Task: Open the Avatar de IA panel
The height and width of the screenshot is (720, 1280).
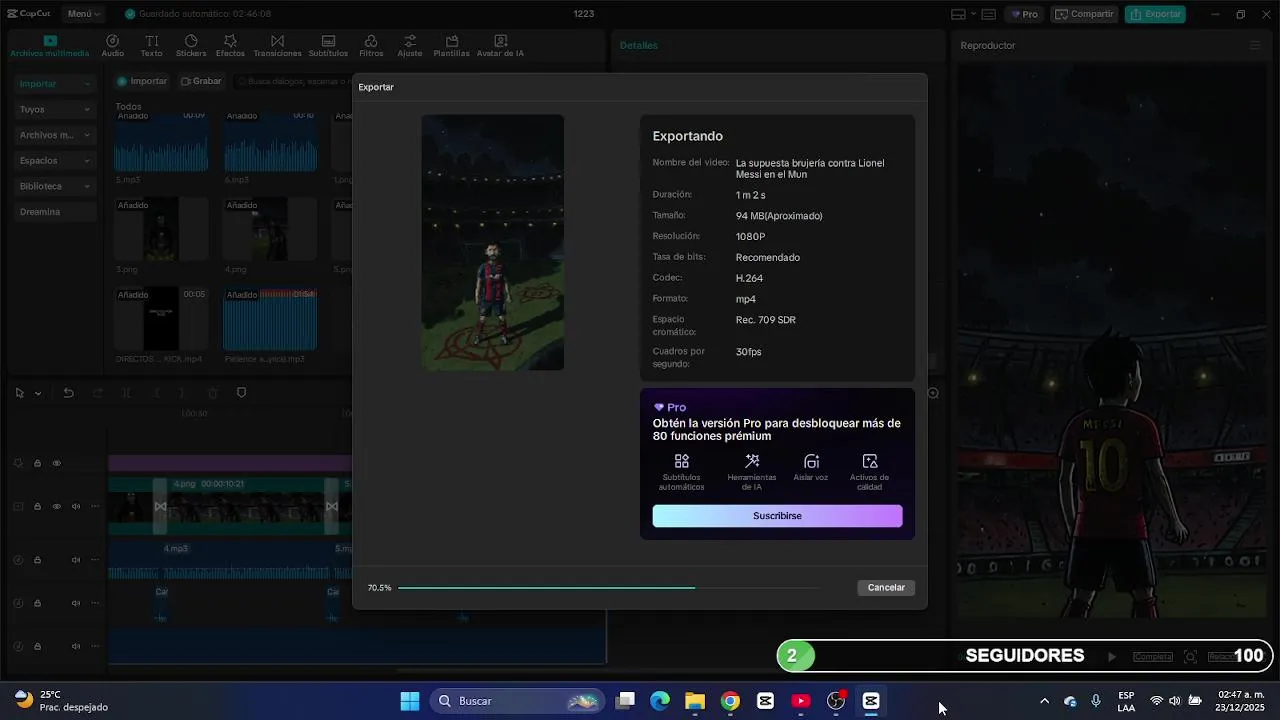Action: [500, 46]
